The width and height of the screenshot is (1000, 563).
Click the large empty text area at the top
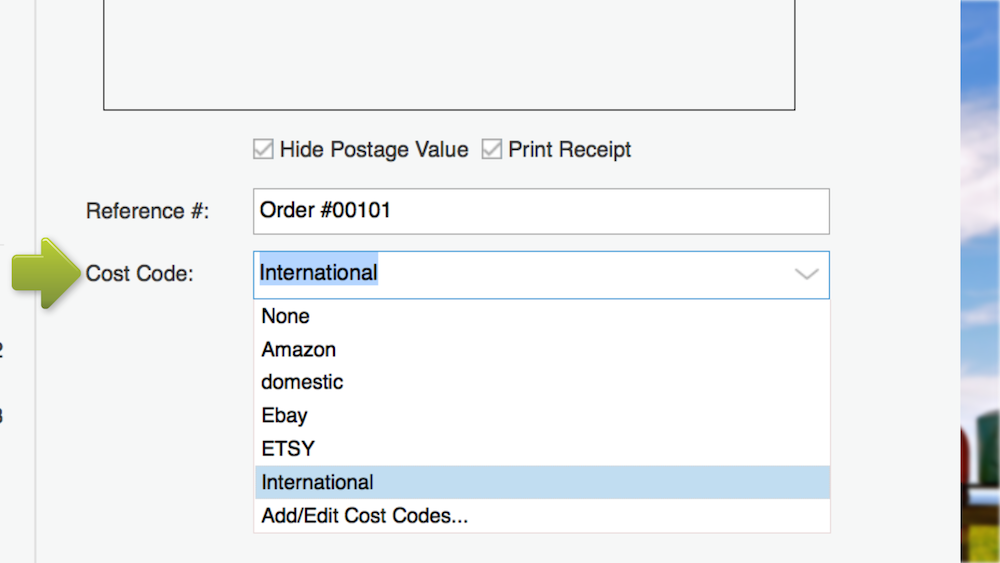[449, 55]
